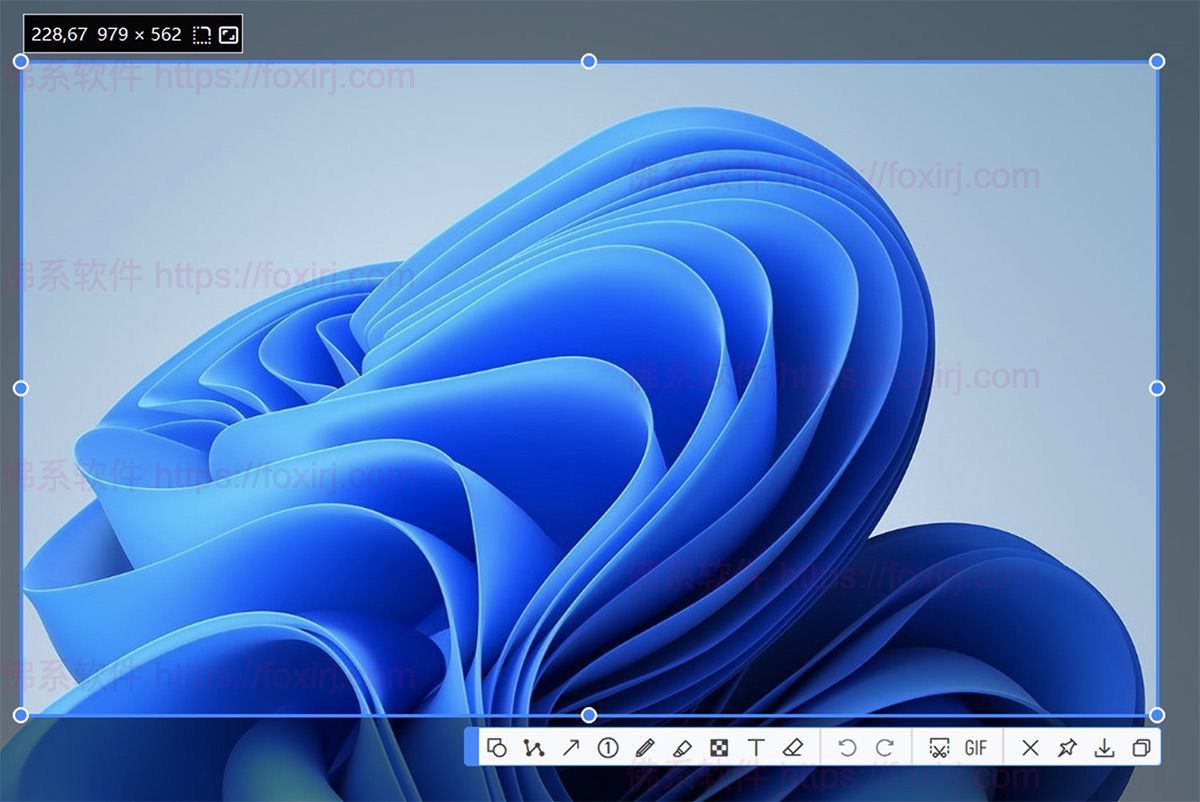Select the text annotation tool

757,747
